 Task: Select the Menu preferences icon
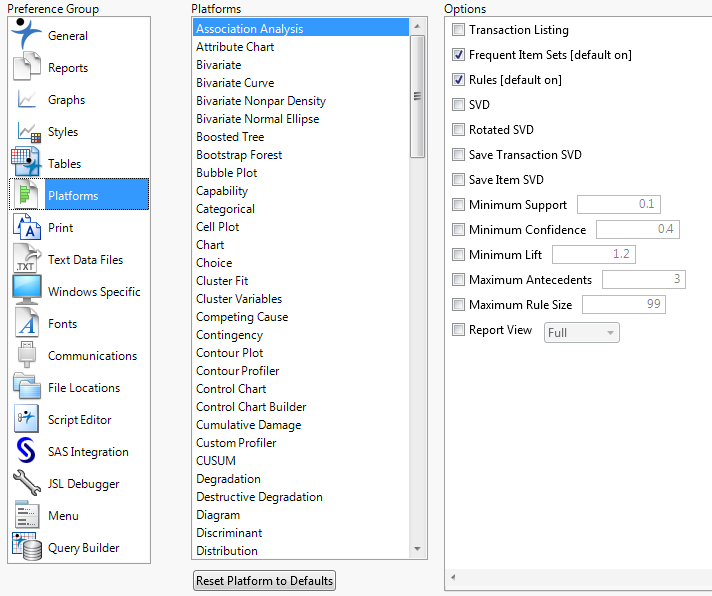26,514
